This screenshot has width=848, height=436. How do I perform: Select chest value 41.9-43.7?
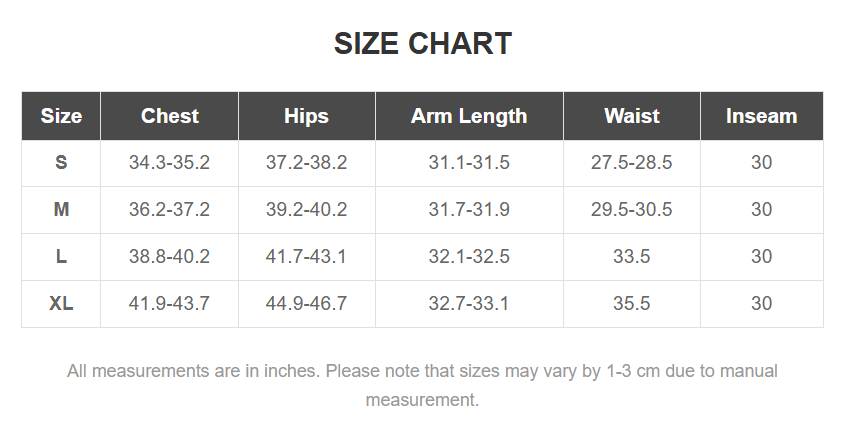click(x=169, y=304)
